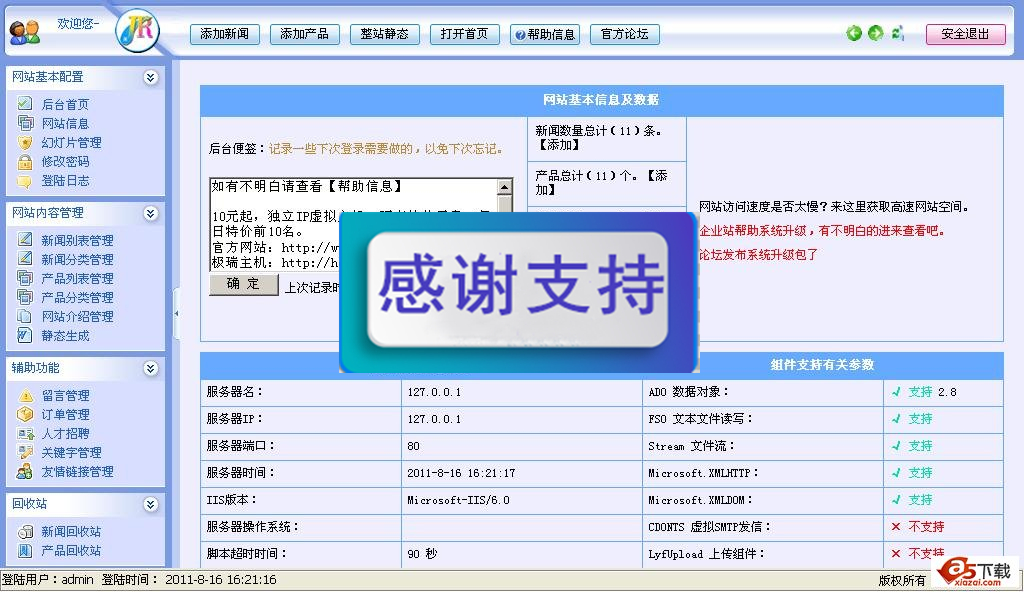Click the 网站介绍管理 icon
1024x592 pixels.
pyautogui.click(x=25, y=316)
